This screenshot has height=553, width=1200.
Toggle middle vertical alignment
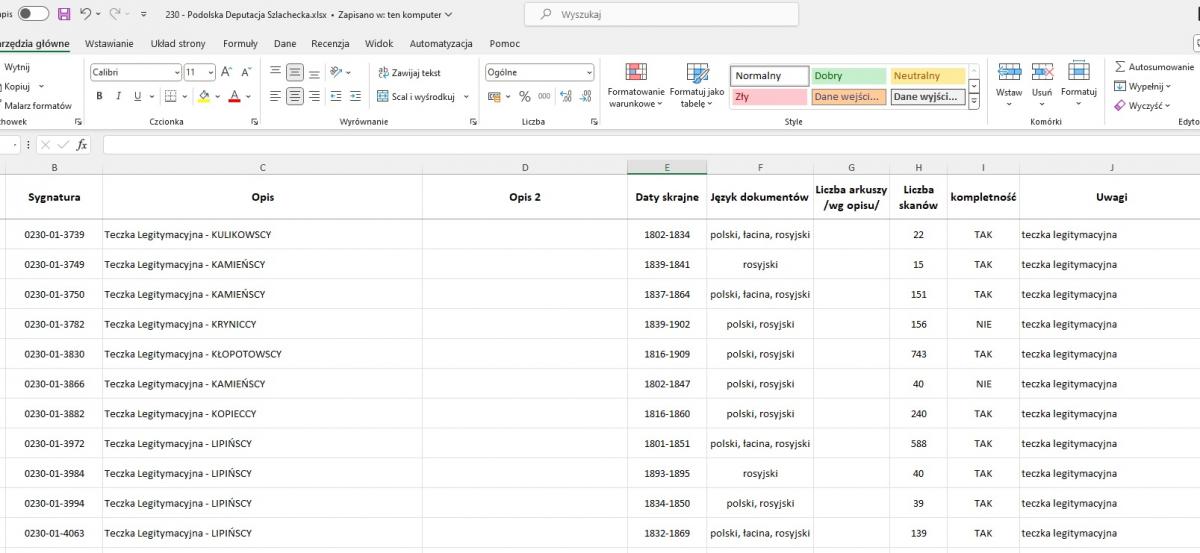[x=295, y=72]
